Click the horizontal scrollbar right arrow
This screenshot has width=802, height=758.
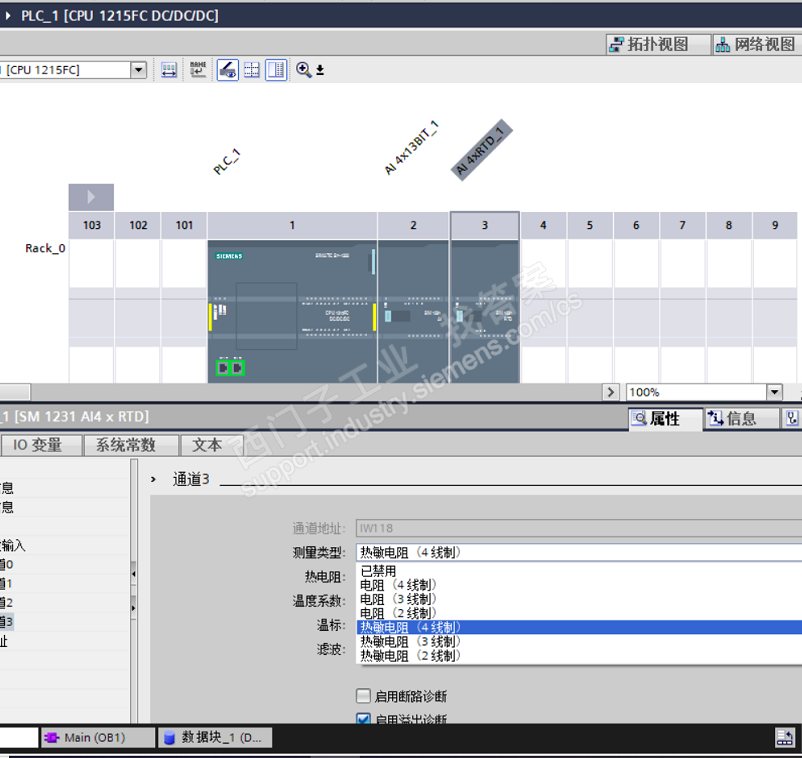pyautogui.click(x=610, y=392)
